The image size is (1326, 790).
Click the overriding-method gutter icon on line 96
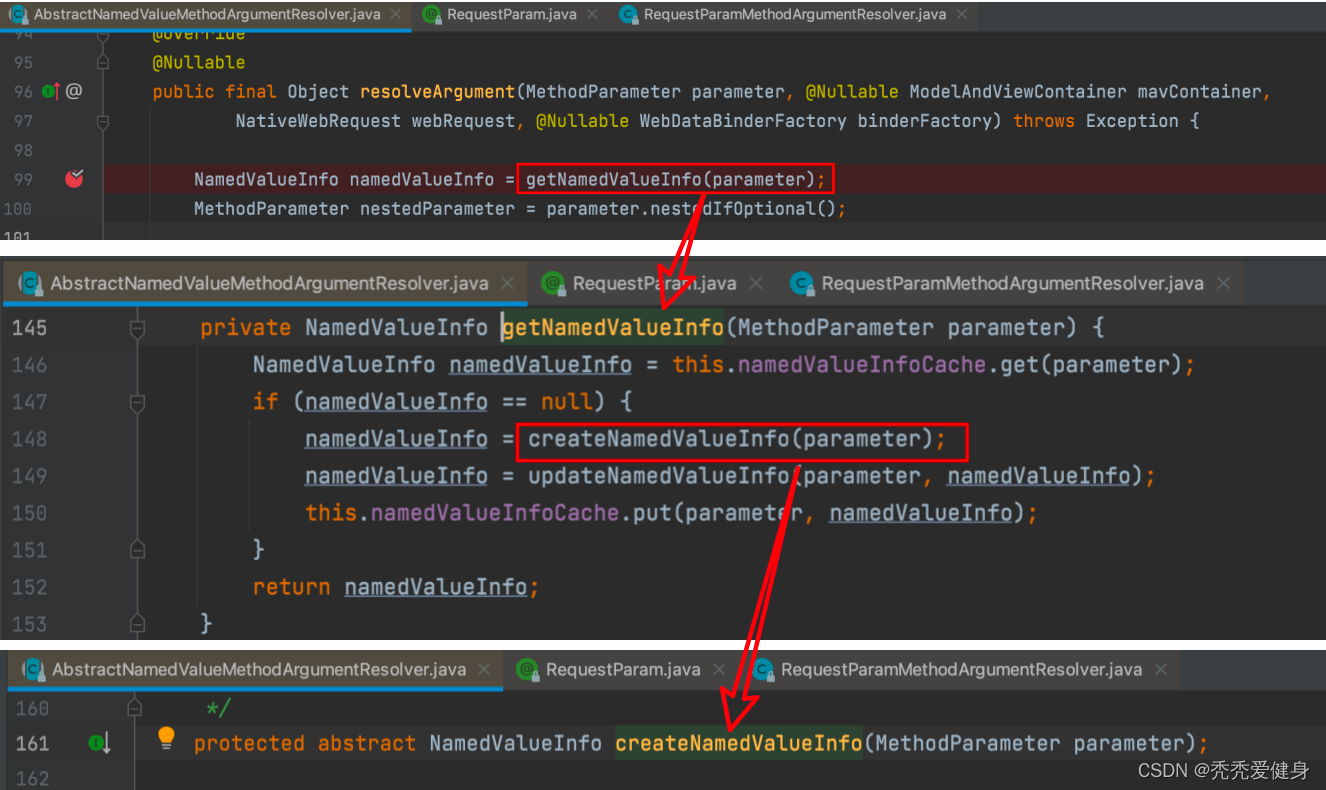coord(51,91)
